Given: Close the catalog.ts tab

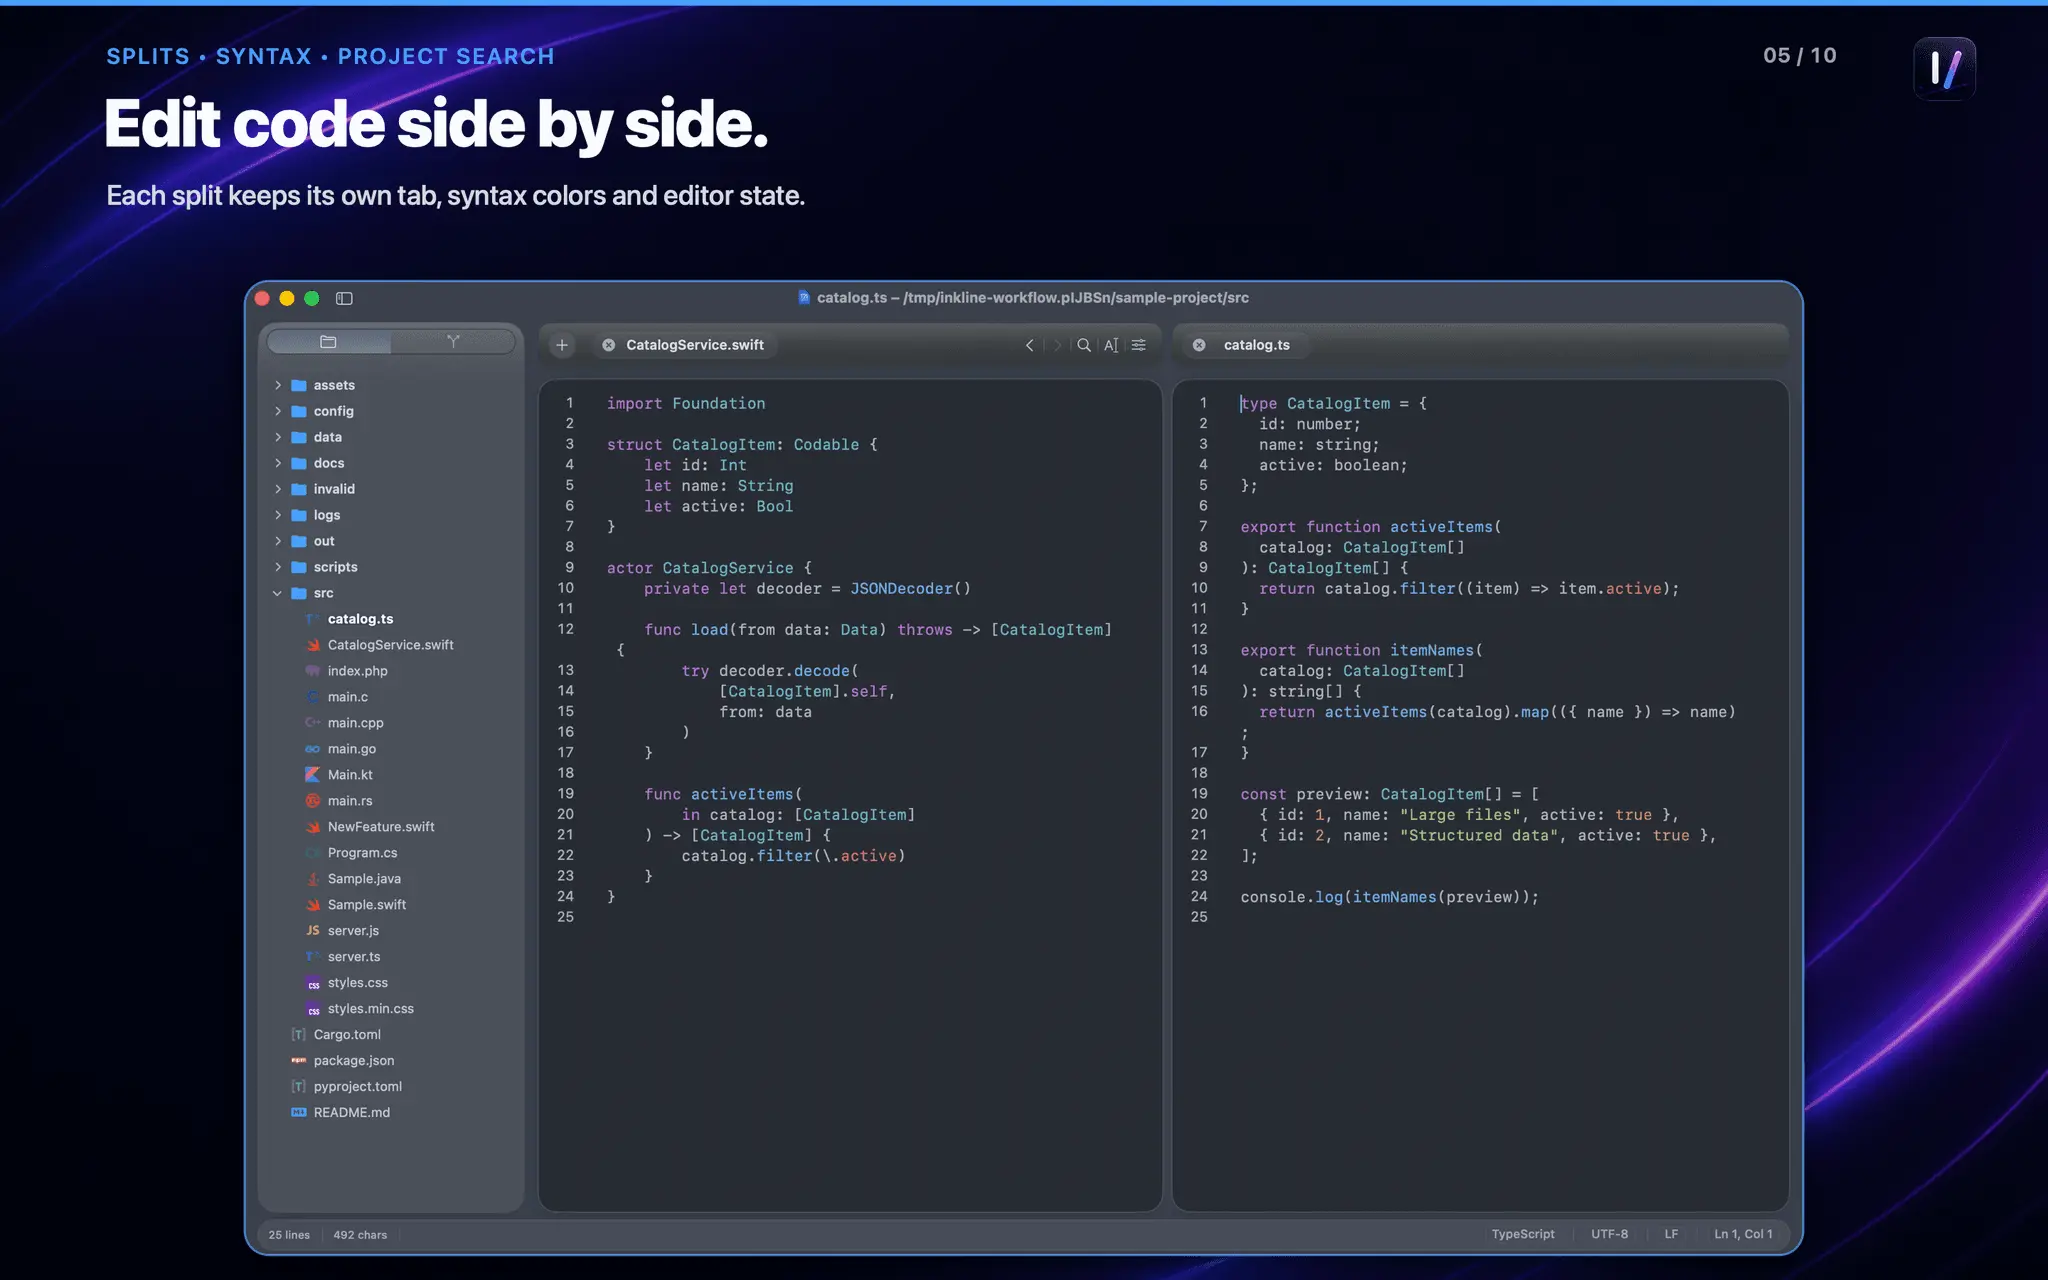Looking at the screenshot, I should (x=1199, y=345).
